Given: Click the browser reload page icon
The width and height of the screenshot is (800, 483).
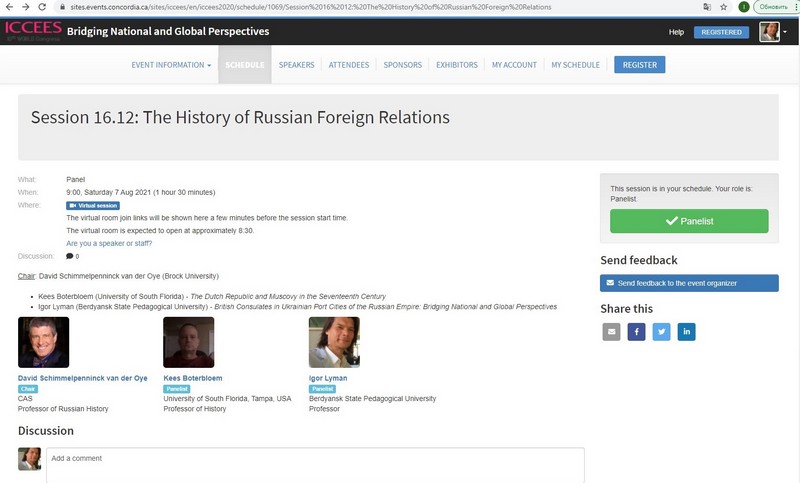Looking at the screenshot, I should tap(44, 7).
